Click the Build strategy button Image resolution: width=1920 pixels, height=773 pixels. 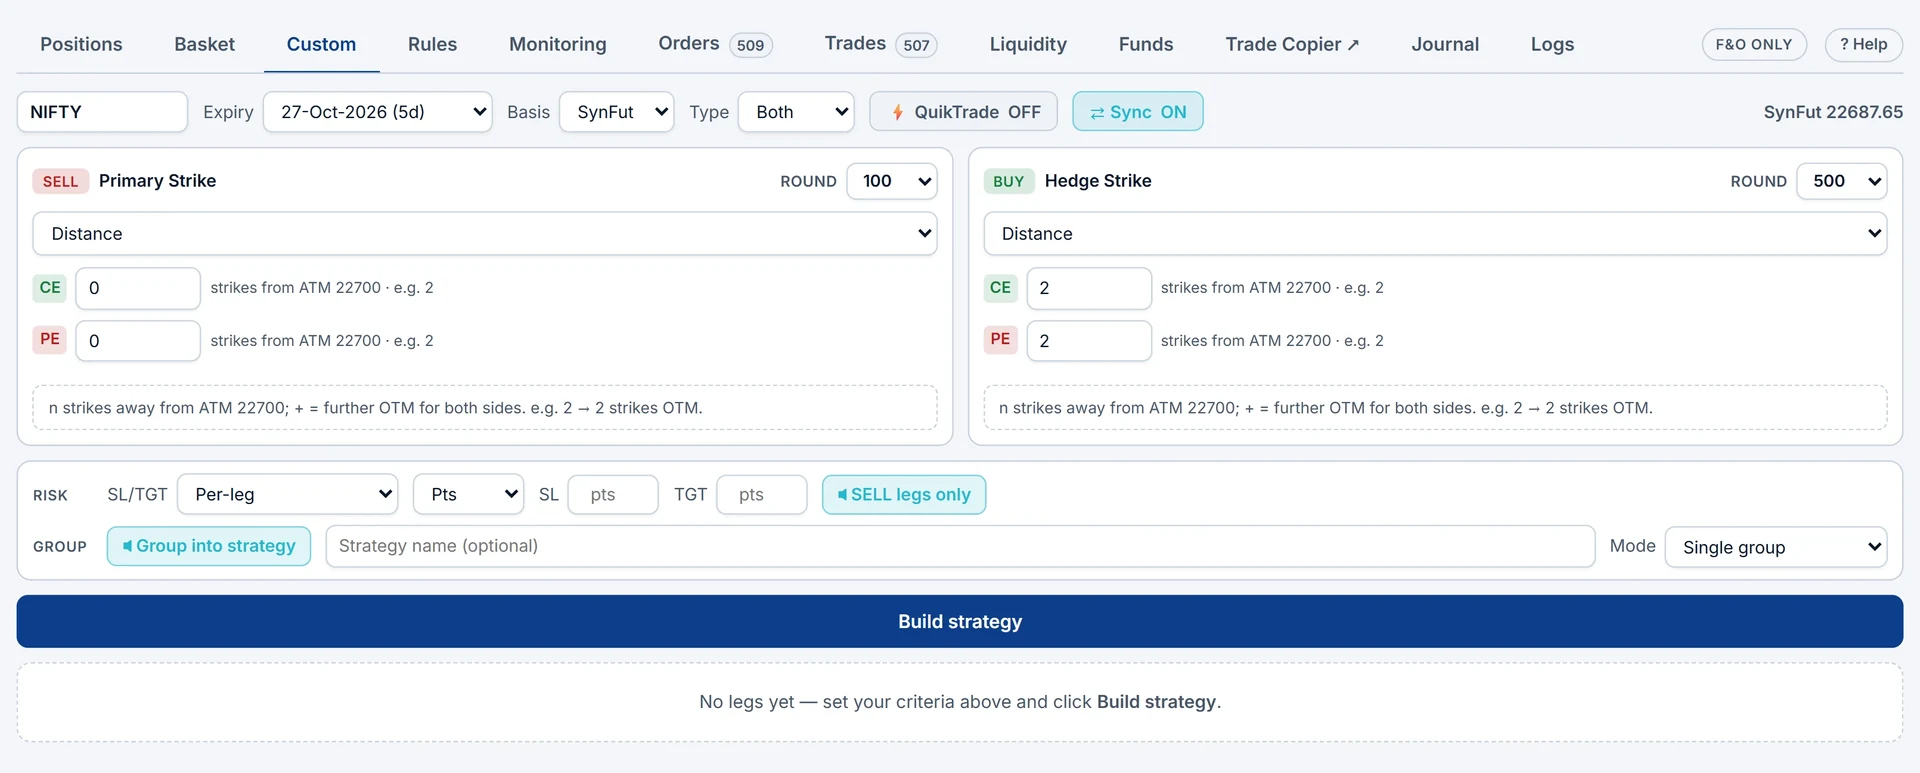(x=960, y=622)
